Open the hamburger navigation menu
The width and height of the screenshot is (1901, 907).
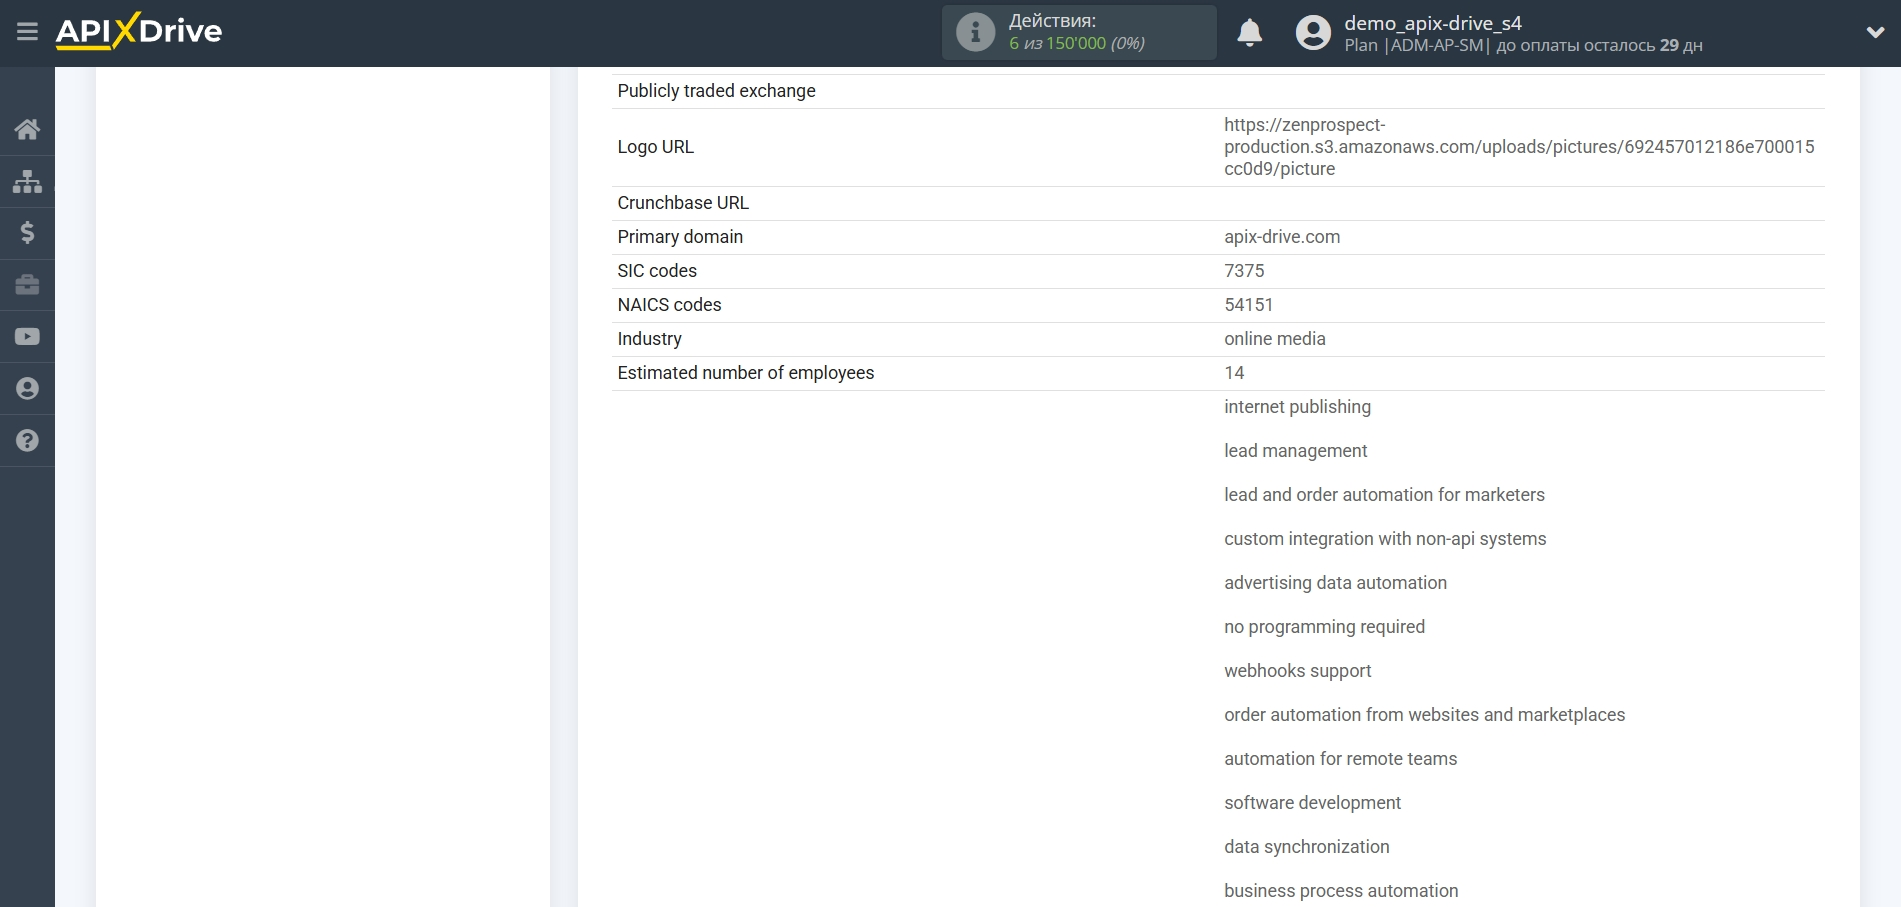point(27,32)
